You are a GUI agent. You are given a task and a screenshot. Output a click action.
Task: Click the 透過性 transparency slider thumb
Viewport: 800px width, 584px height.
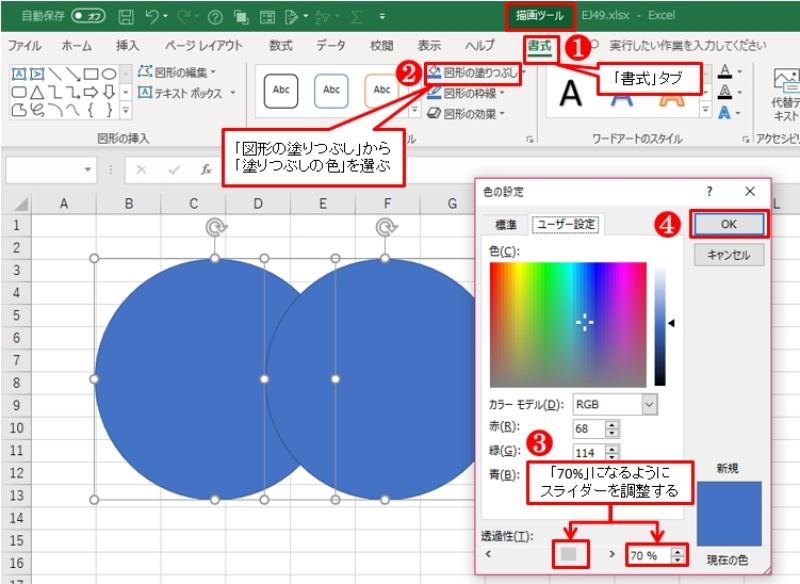[x=569, y=553]
